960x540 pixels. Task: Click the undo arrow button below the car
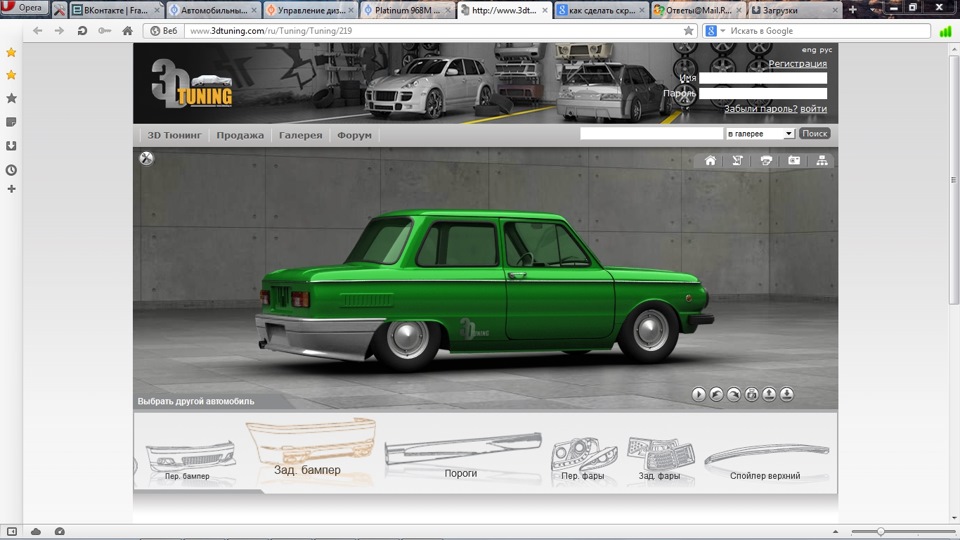pyautogui.click(x=716, y=394)
